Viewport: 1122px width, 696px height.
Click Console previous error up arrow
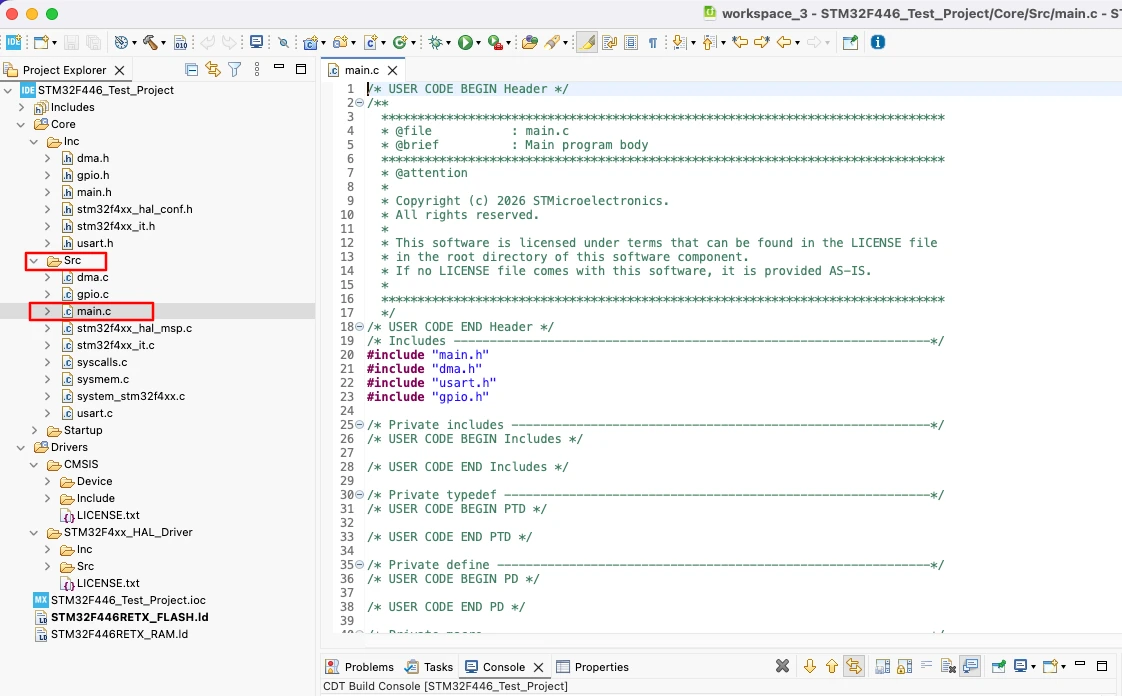(831, 666)
